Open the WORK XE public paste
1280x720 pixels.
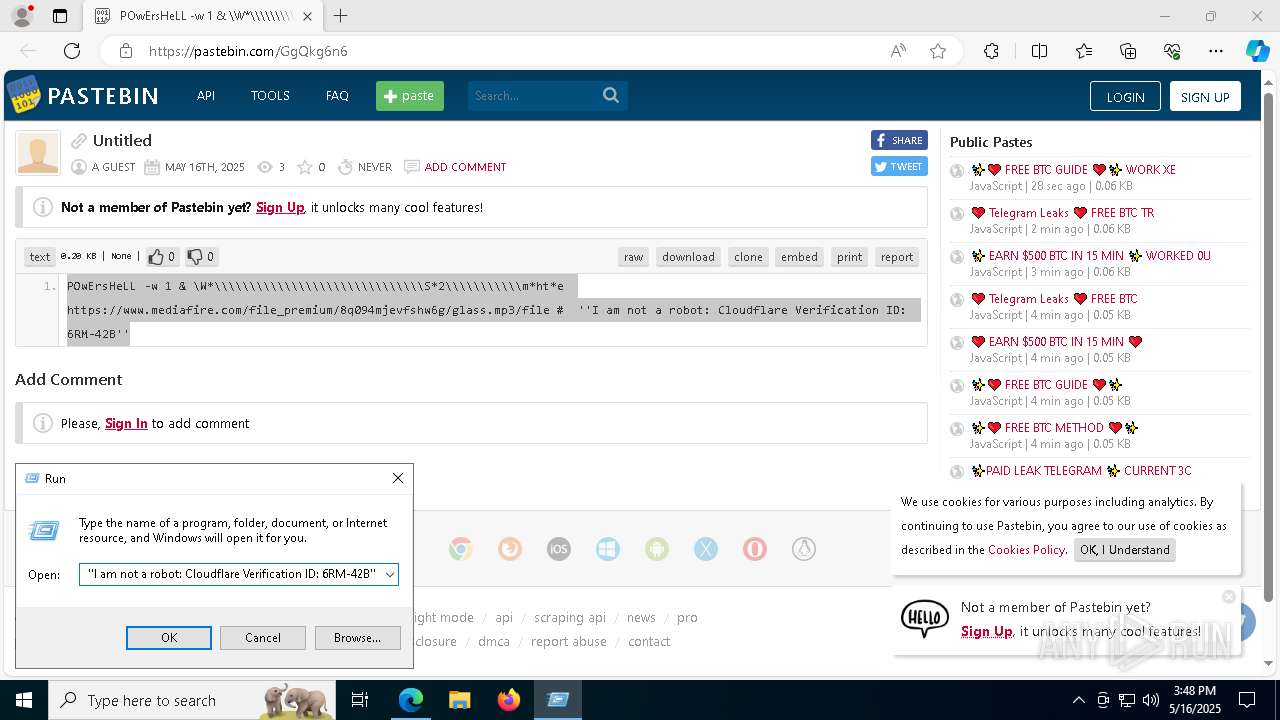(1073, 170)
